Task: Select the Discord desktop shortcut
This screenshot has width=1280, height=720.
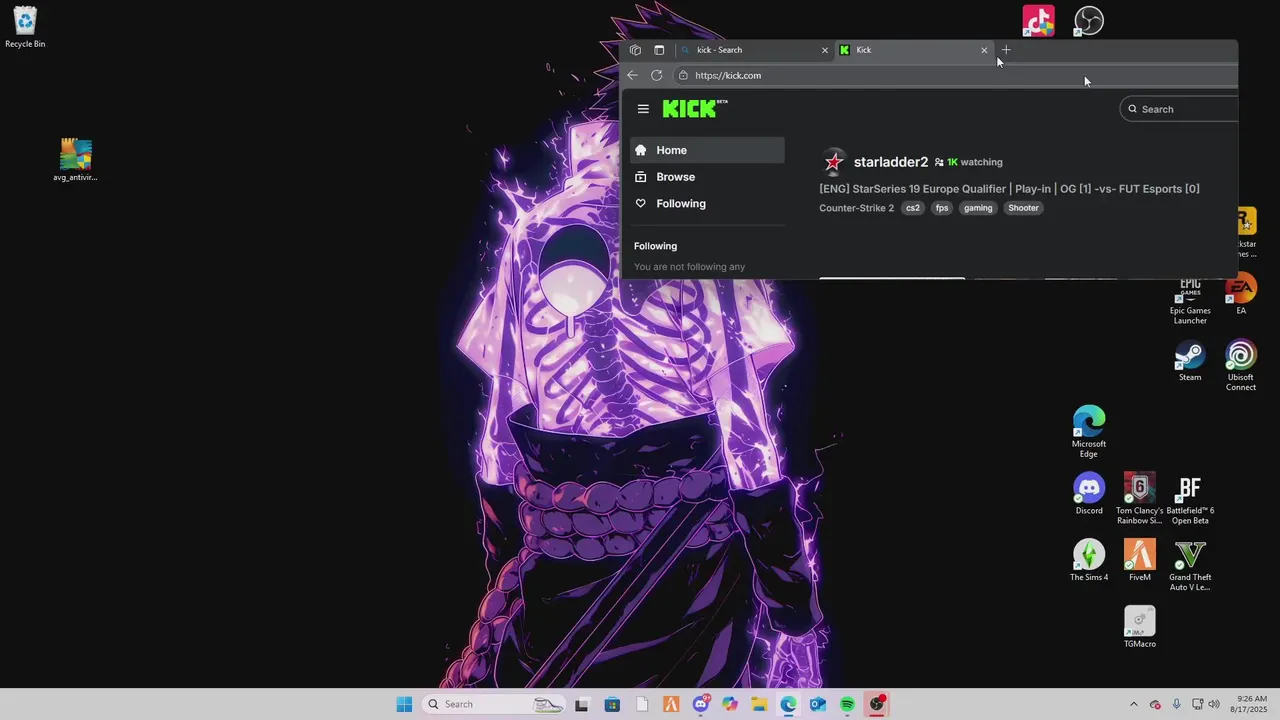Action: [1089, 494]
